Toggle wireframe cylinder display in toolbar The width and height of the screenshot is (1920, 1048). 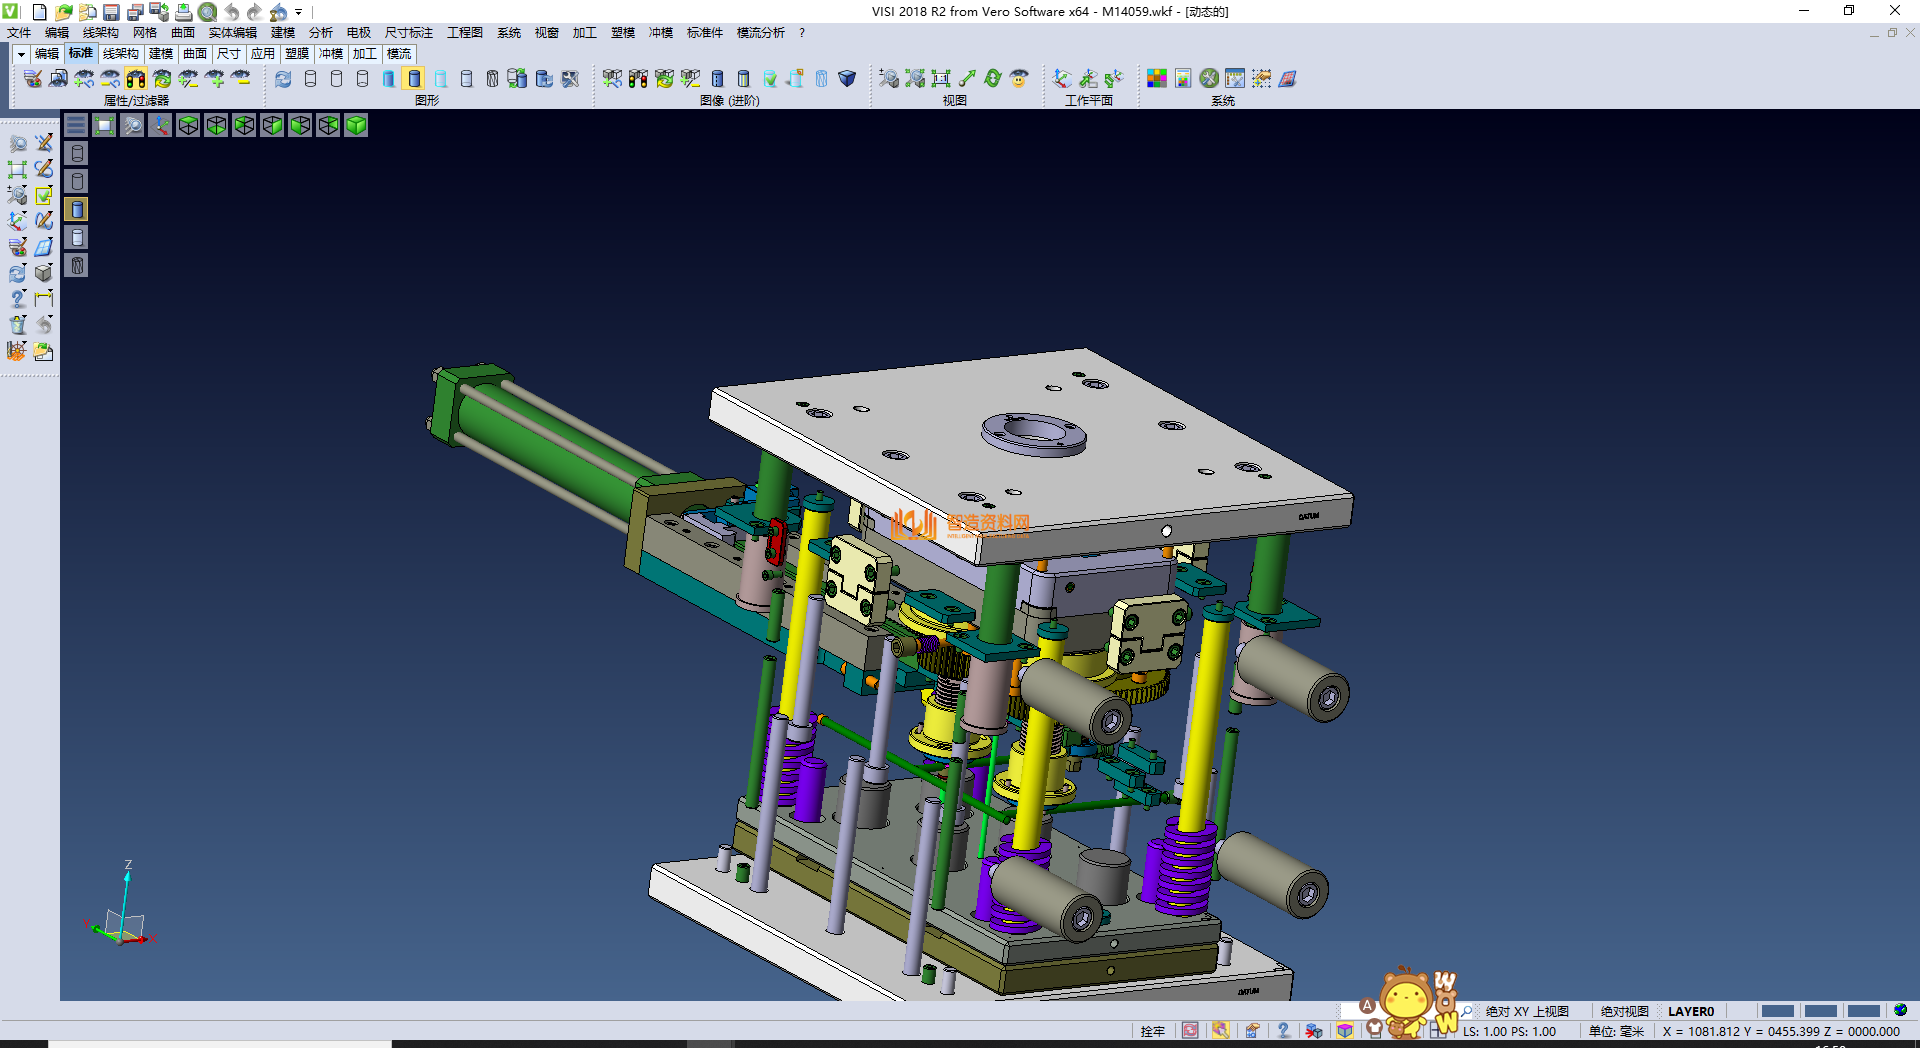310,79
